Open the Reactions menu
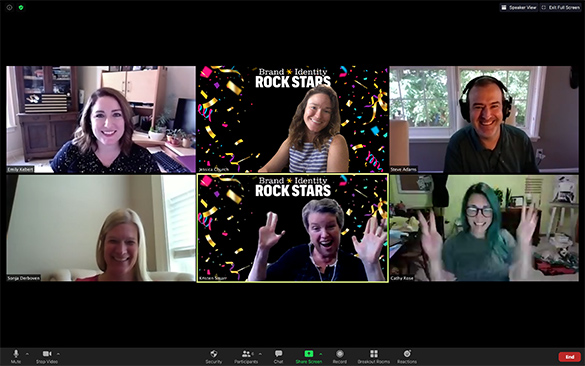 (407, 356)
